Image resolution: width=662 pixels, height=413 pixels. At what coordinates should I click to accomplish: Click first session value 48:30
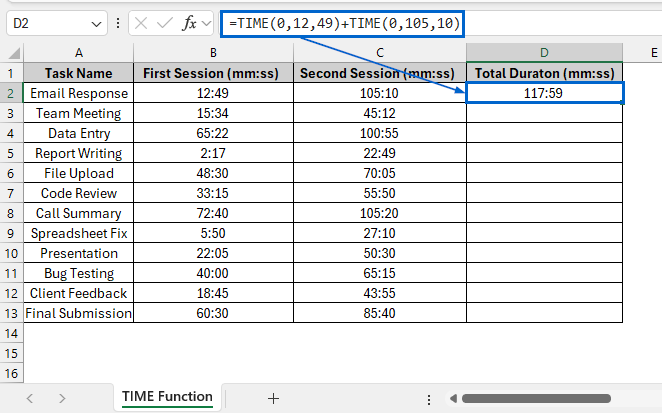pyautogui.click(x=213, y=173)
